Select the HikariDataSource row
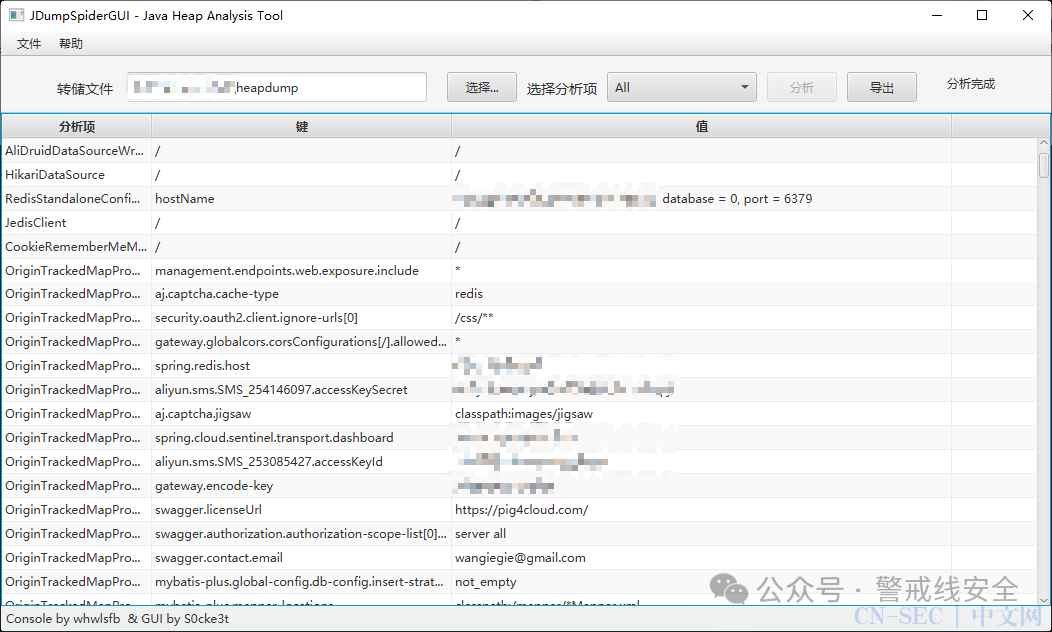1052x632 pixels. [x=520, y=174]
